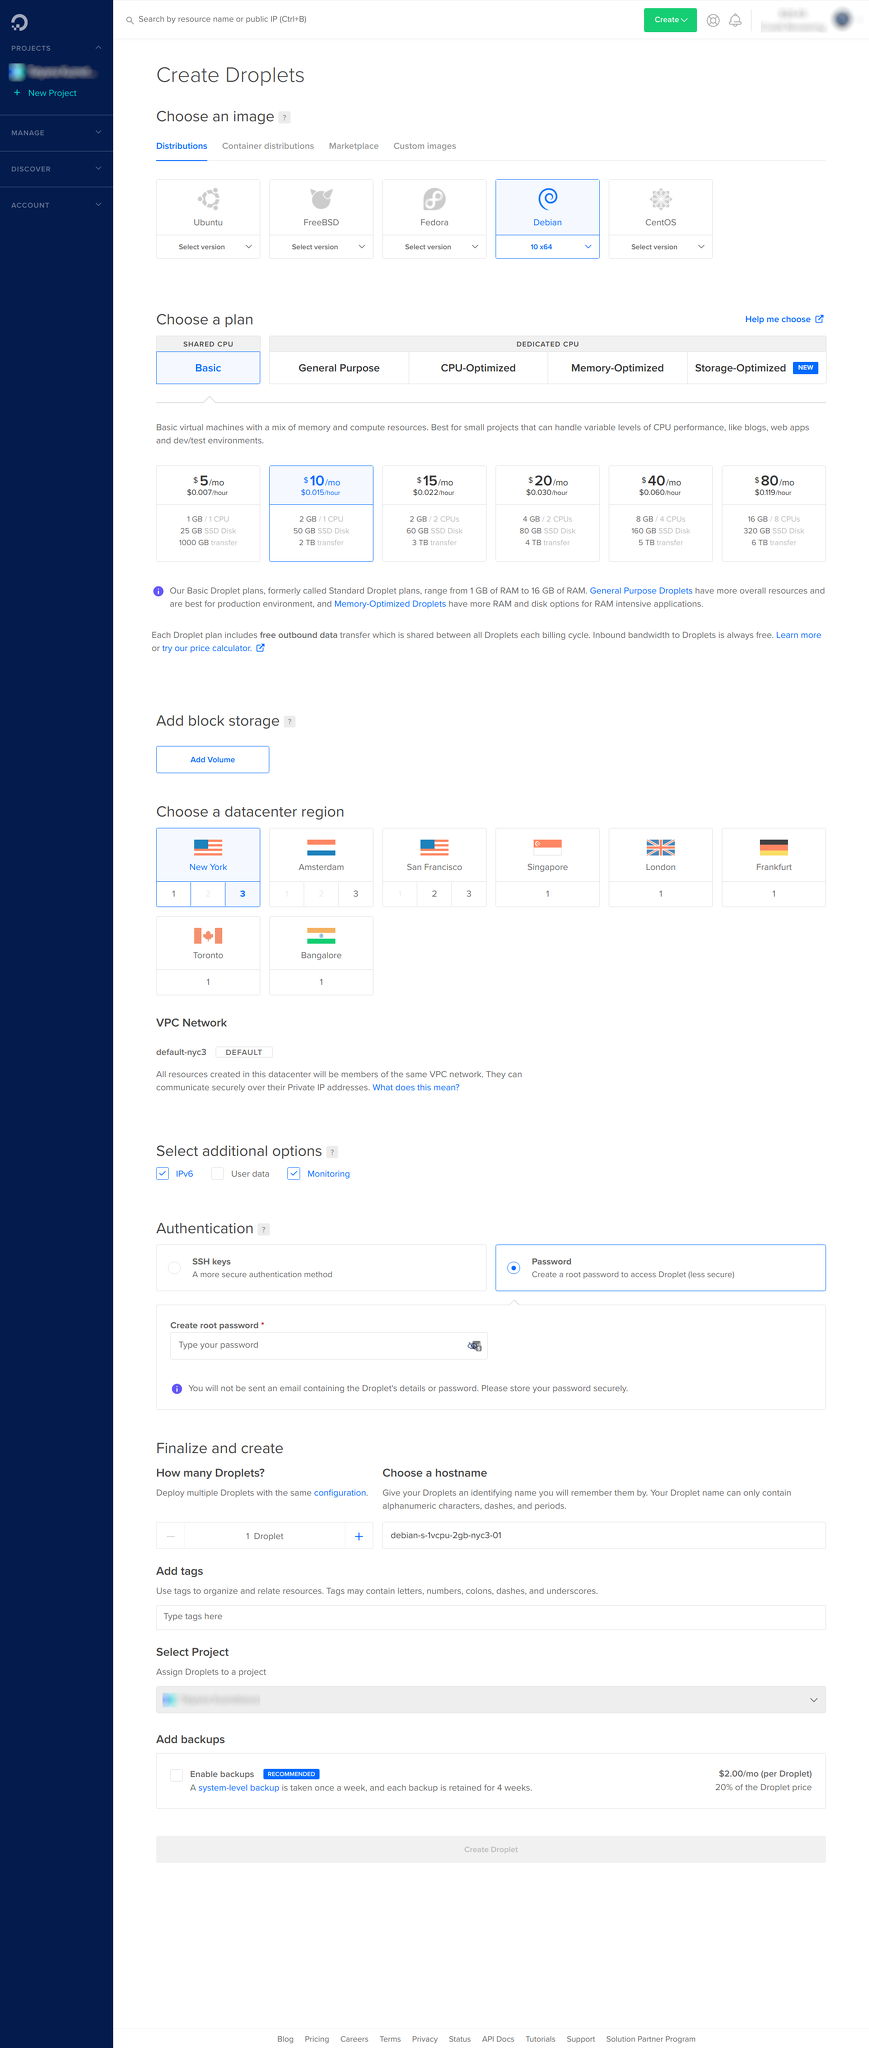Check Enable backups checkbox
The height and width of the screenshot is (2048, 869).
coord(176,1775)
